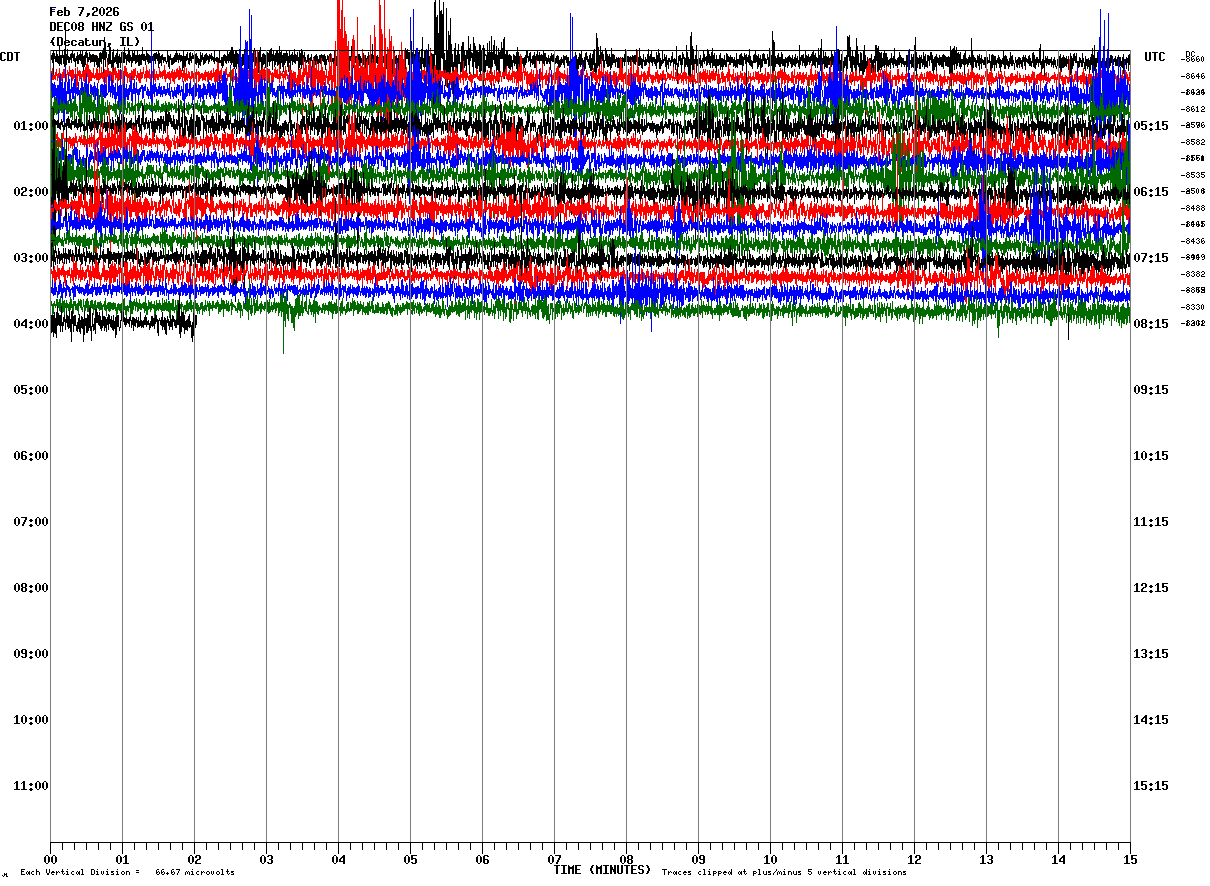Image resolution: width=1210 pixels, height=886 pixels.
Task: Click minute tick label '11' on time axis
Action: coord(842,859)
